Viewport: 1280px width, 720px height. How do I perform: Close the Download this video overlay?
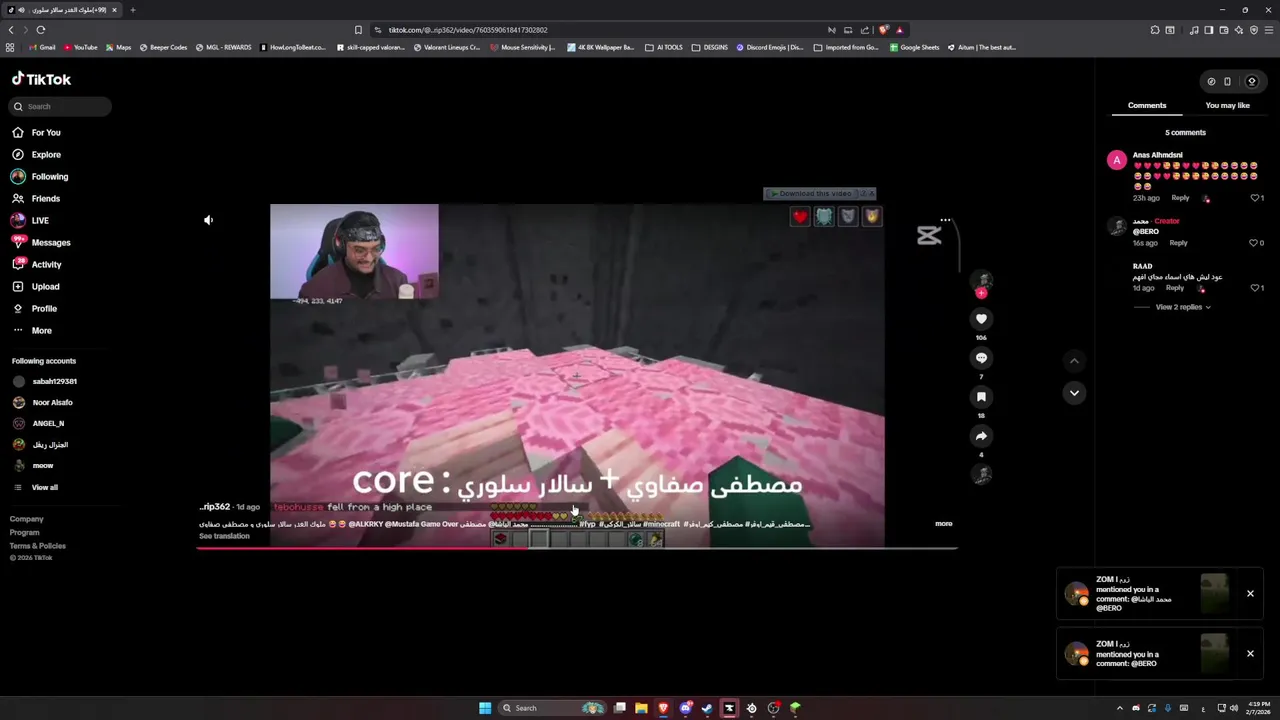click(870, 194)
